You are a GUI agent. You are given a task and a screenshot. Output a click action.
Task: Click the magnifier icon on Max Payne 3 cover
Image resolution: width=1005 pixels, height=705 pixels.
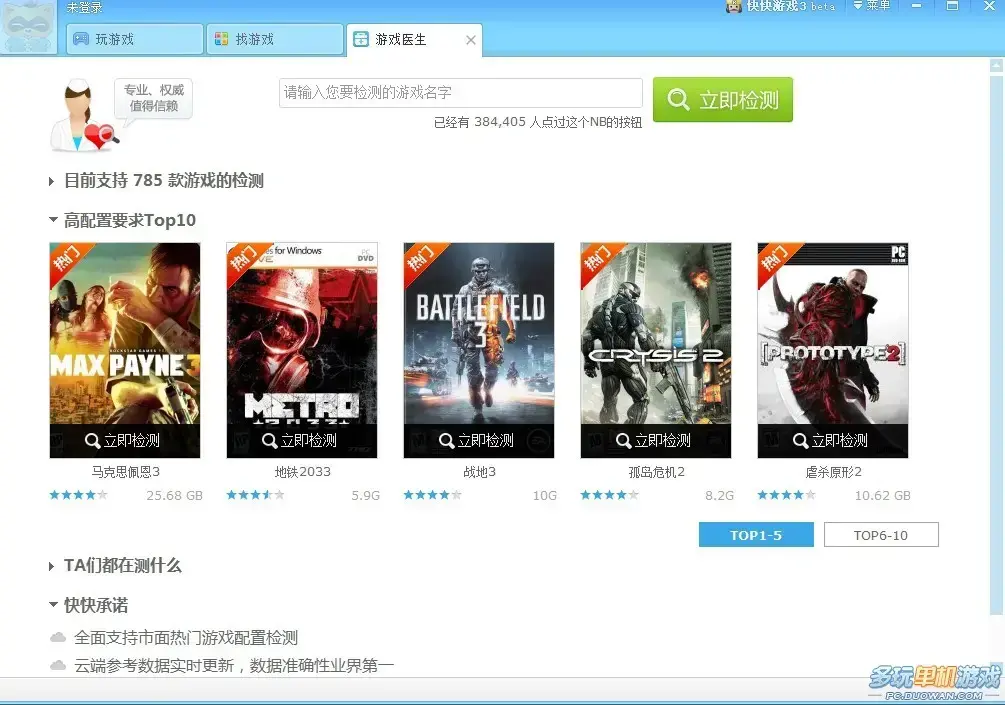92,440
